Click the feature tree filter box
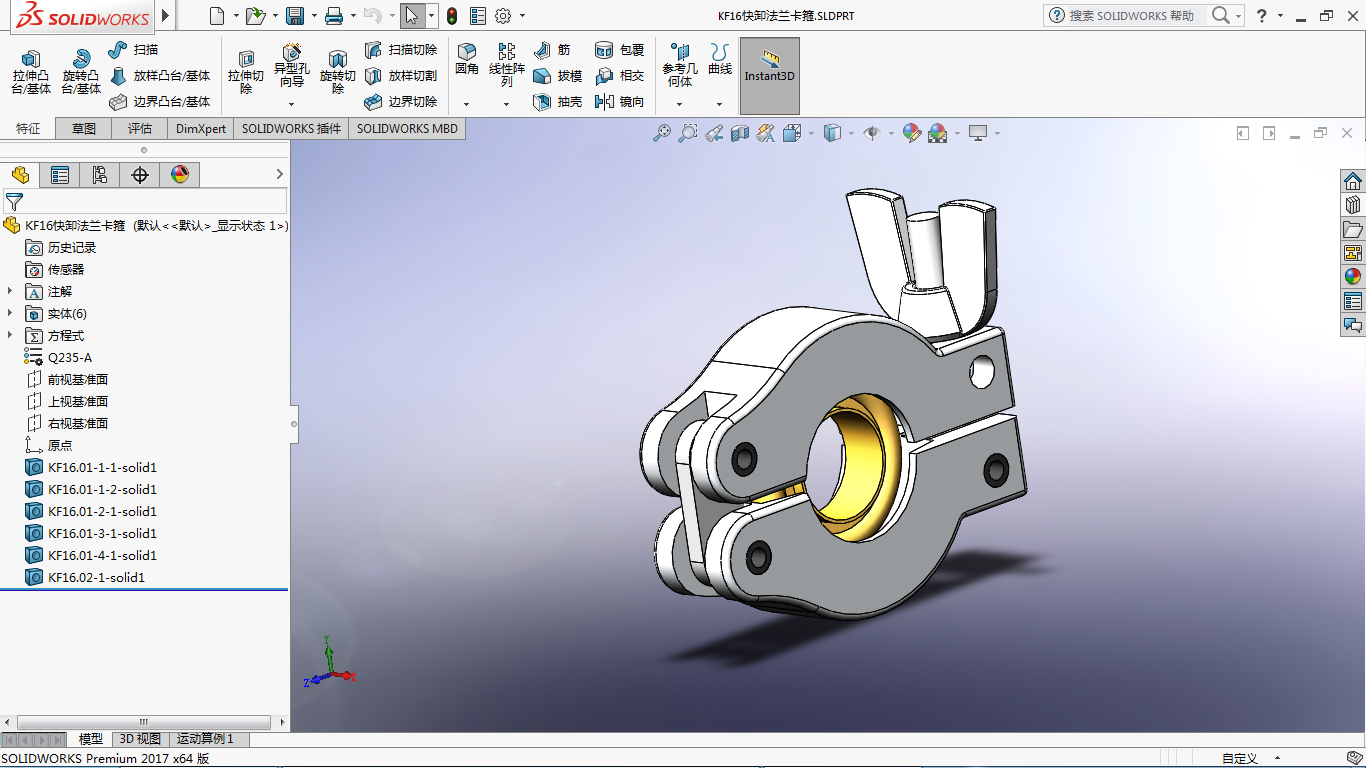 point(145,201)
